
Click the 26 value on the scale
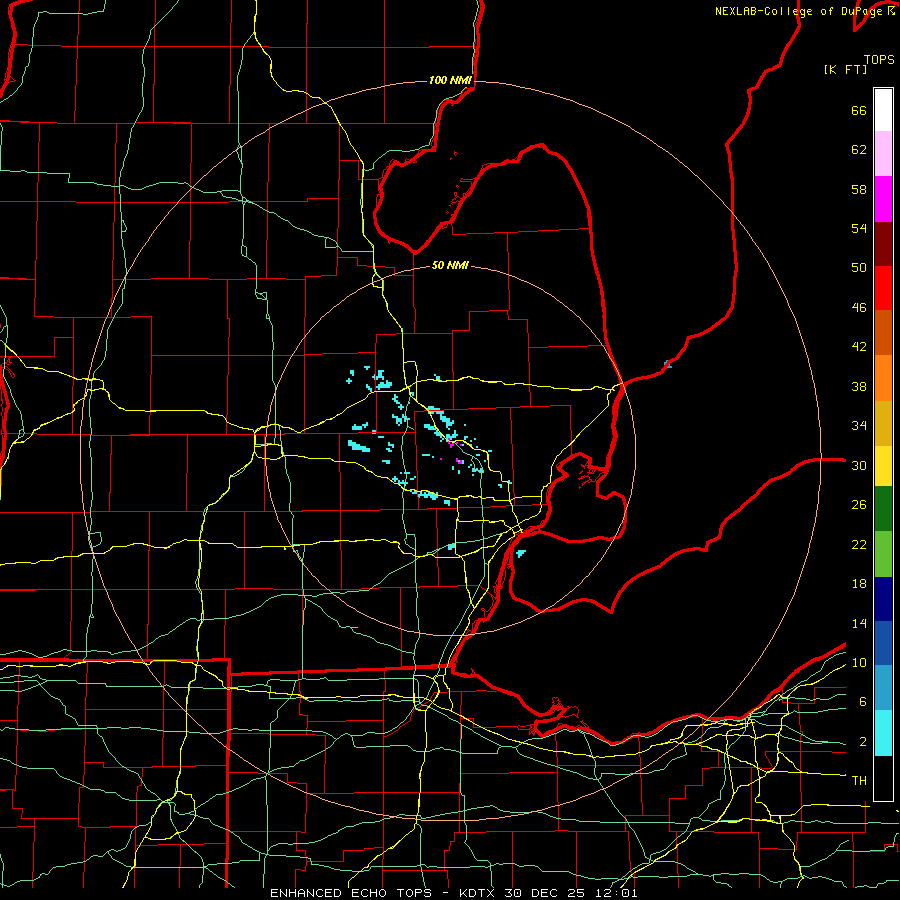coord(859,505)
